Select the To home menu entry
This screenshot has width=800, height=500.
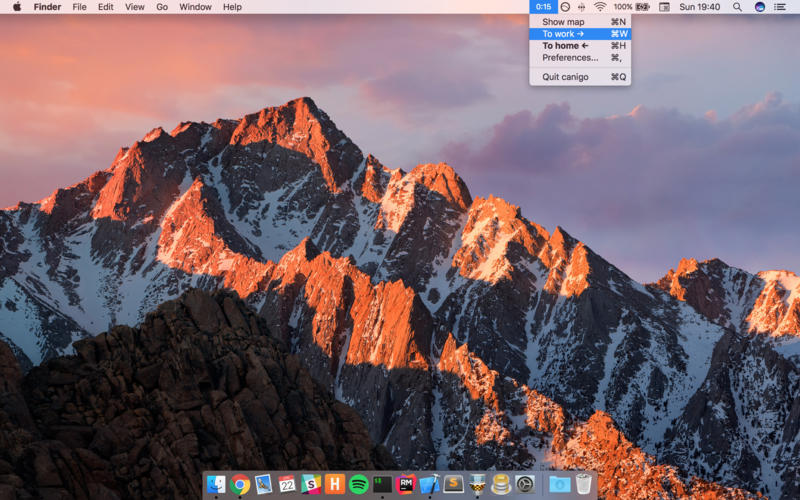pyautogui.click(x=580, y=45)
